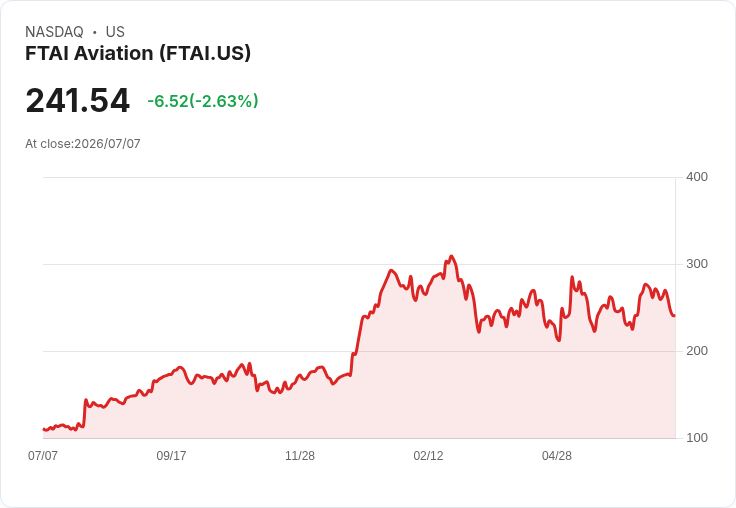The image size is (736, 508).
Task: Click the -6.52(-2.63%) change text
Action: point(203,101)
